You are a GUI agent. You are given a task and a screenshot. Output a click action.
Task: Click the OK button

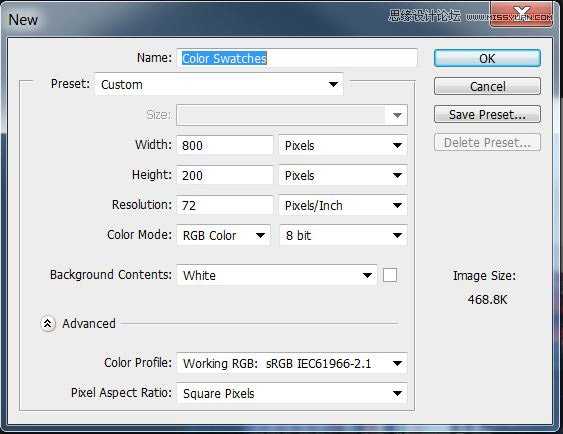click(487, 58)
